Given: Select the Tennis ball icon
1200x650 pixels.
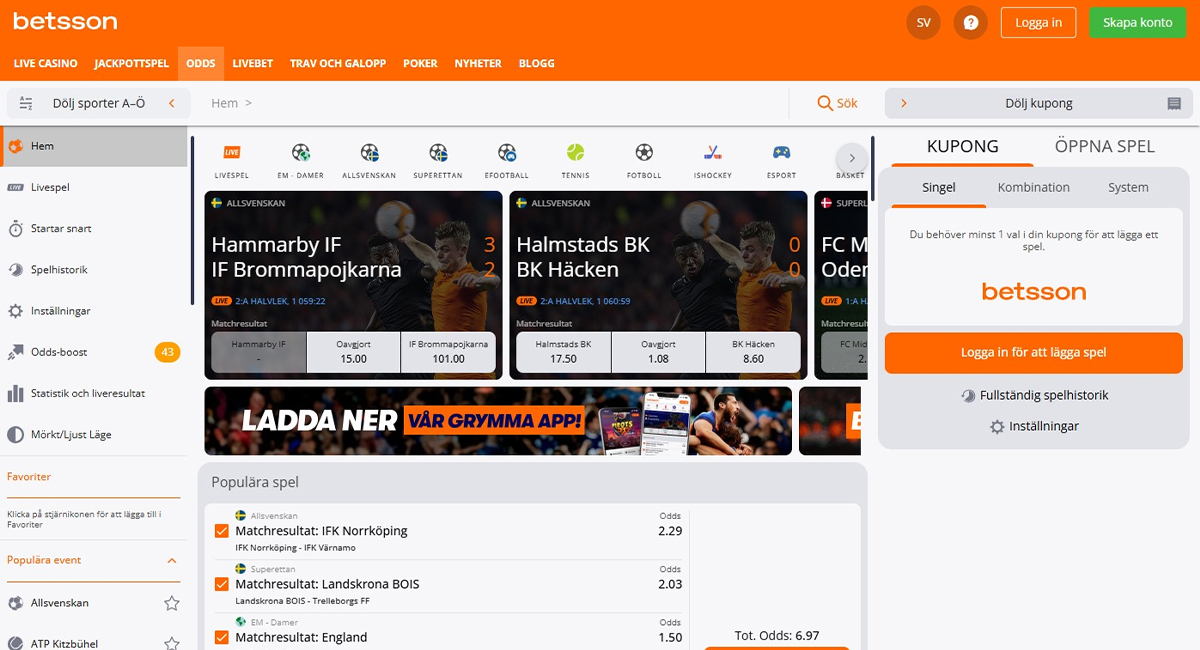Looking at the screenshot, I should click(575, 153).
